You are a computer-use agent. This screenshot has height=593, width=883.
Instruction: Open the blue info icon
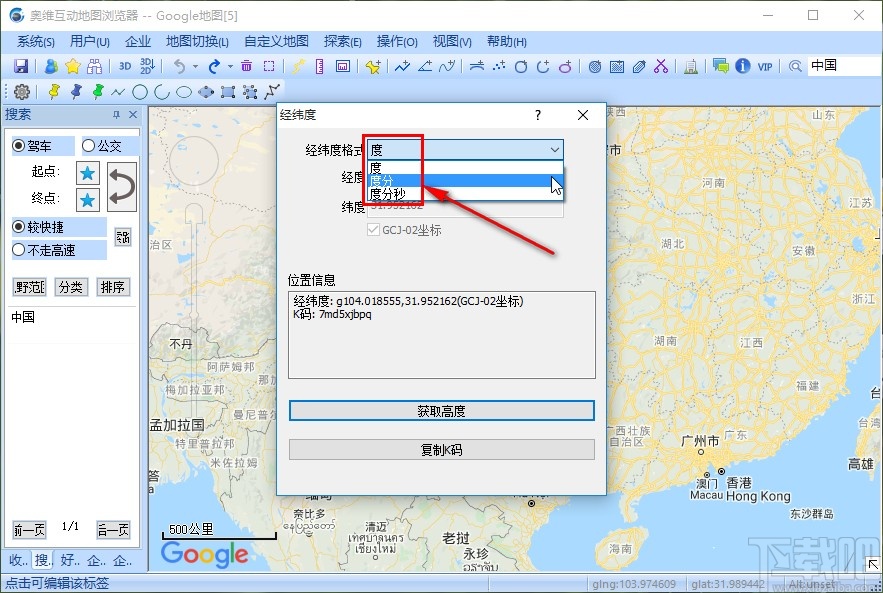[741, 66]
